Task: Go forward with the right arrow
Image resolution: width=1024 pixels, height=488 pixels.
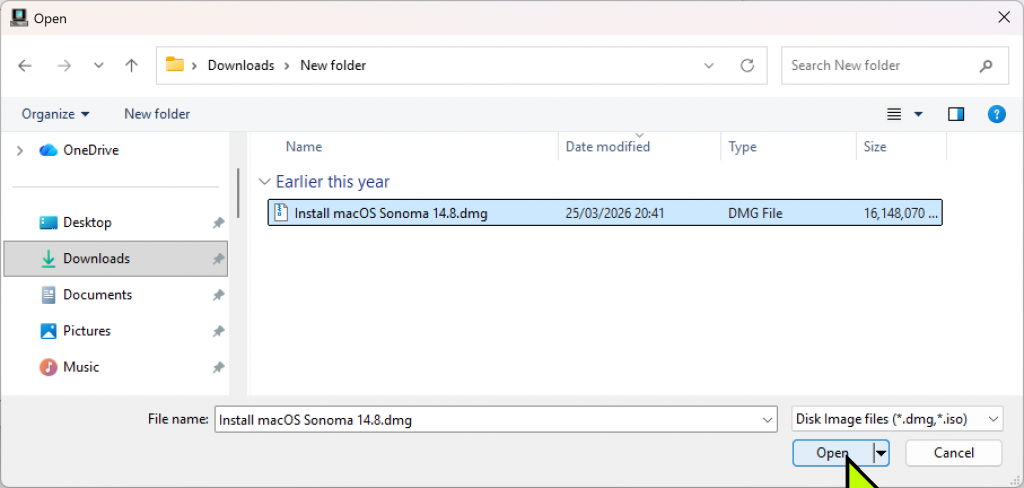Action: (64, 65)
